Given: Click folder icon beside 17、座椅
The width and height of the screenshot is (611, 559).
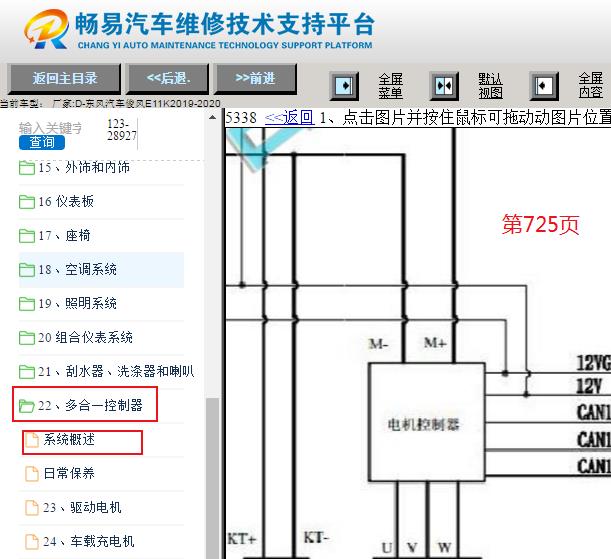Looking at the screenshot, I should [26, 236].
